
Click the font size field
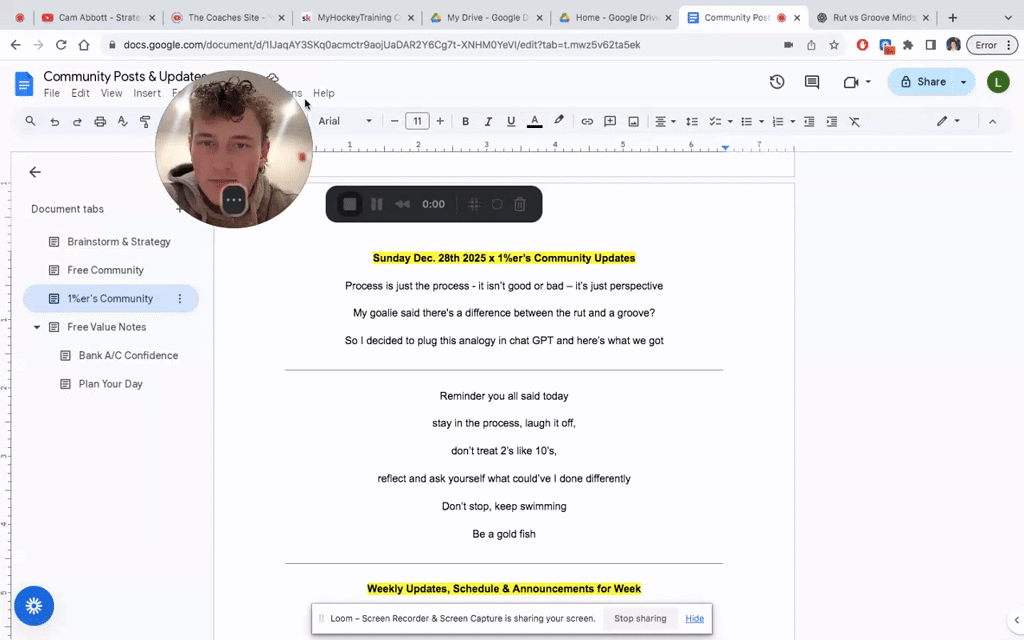tap(417, 121)
